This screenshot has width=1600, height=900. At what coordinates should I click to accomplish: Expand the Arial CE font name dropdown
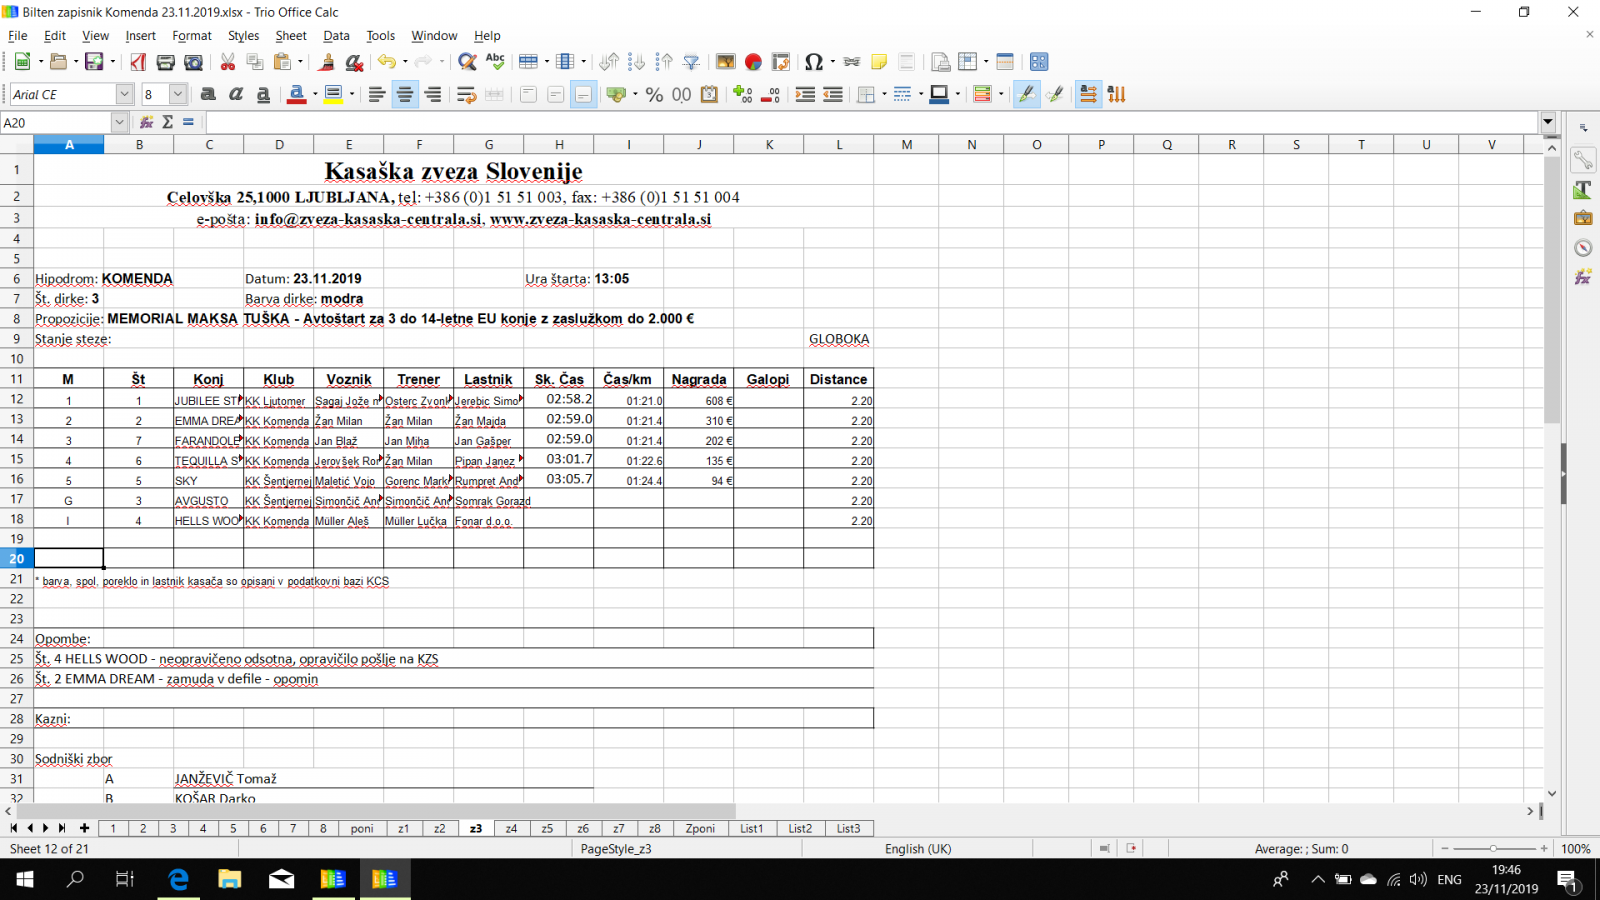click(124, 95)
